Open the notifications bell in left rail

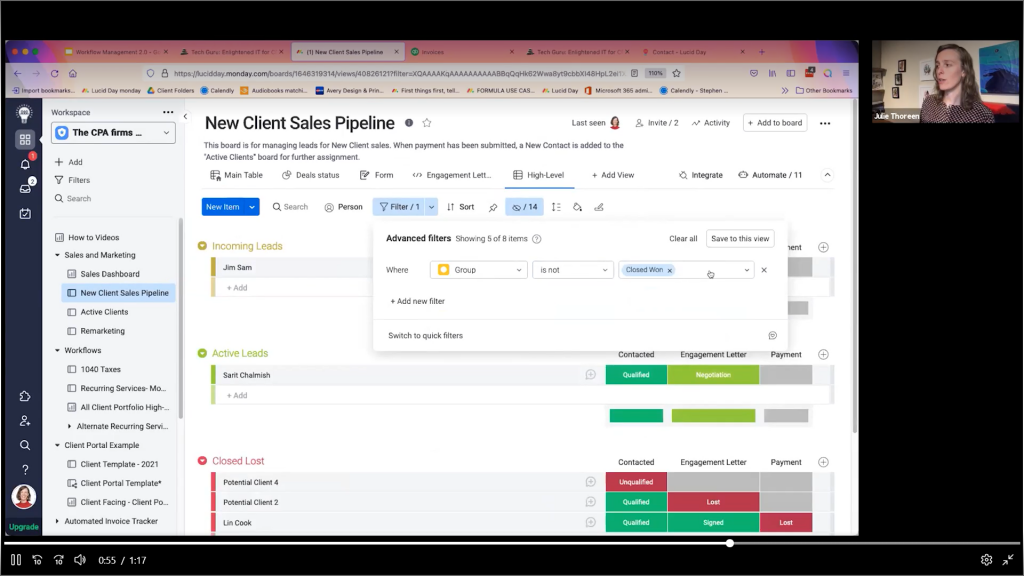[x=25, y=164]
